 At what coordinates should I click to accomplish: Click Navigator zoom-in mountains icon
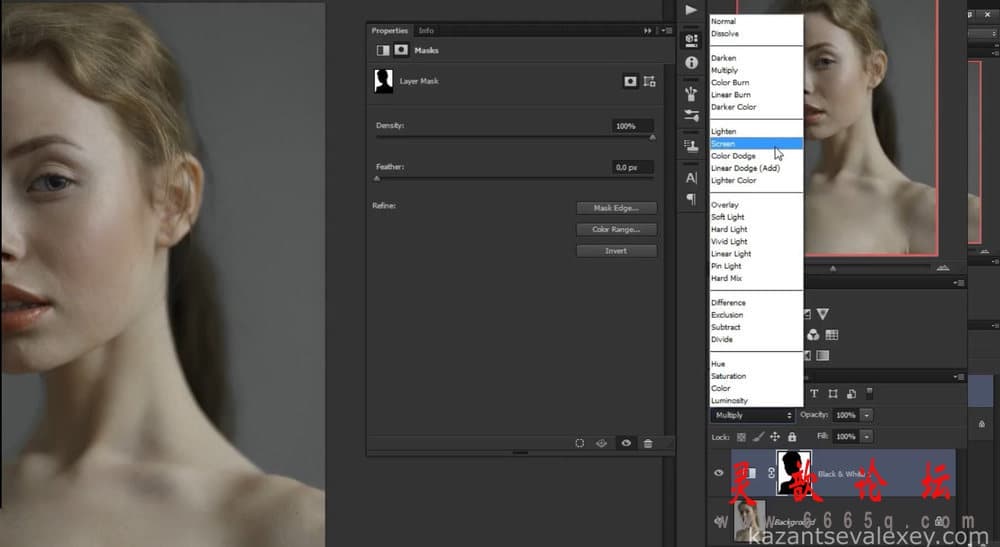point(943,268)
